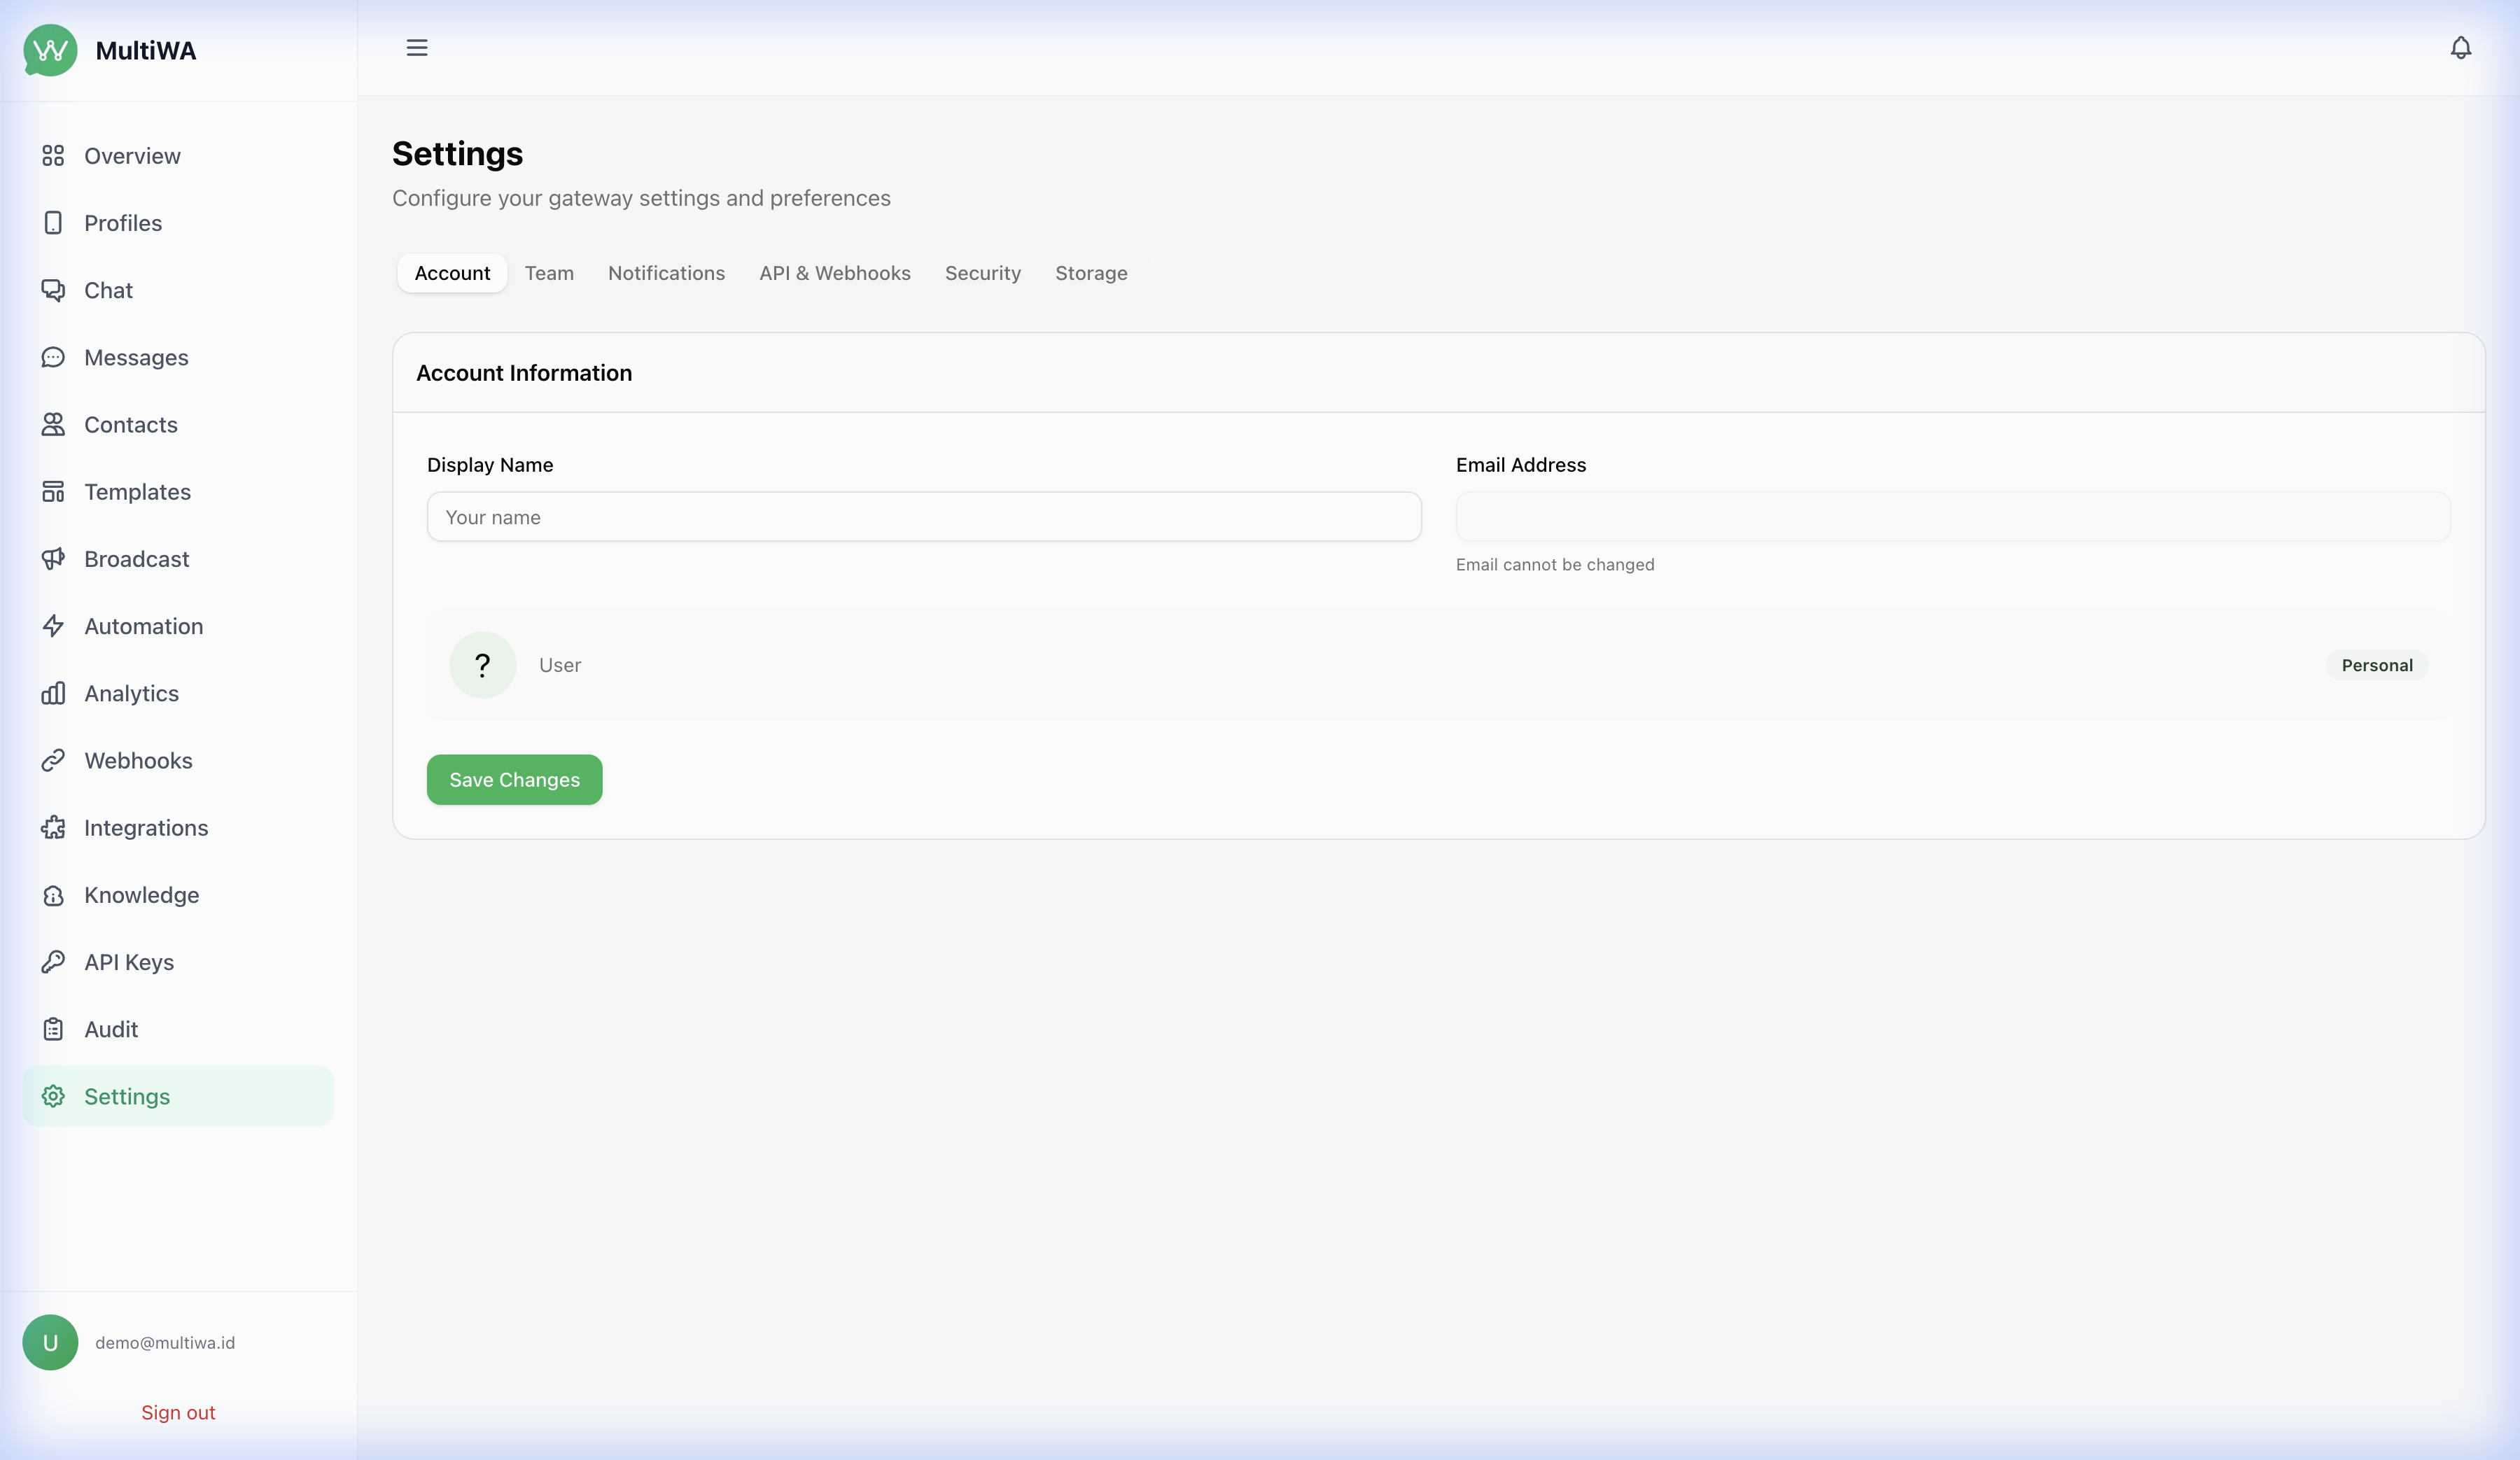
Task: Open the API Keys sidebar label
Action: (129, 962)
